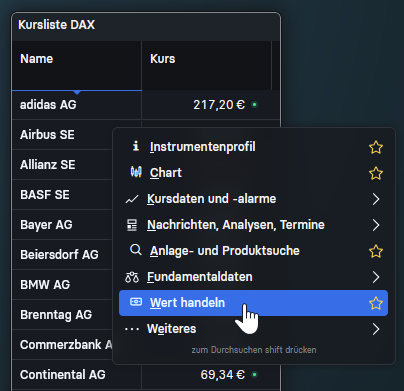This screenshot has height=391, width=404.
Task: Expand Fundamentaldaten submenu arrow
Action: click(x=376, y=277)
